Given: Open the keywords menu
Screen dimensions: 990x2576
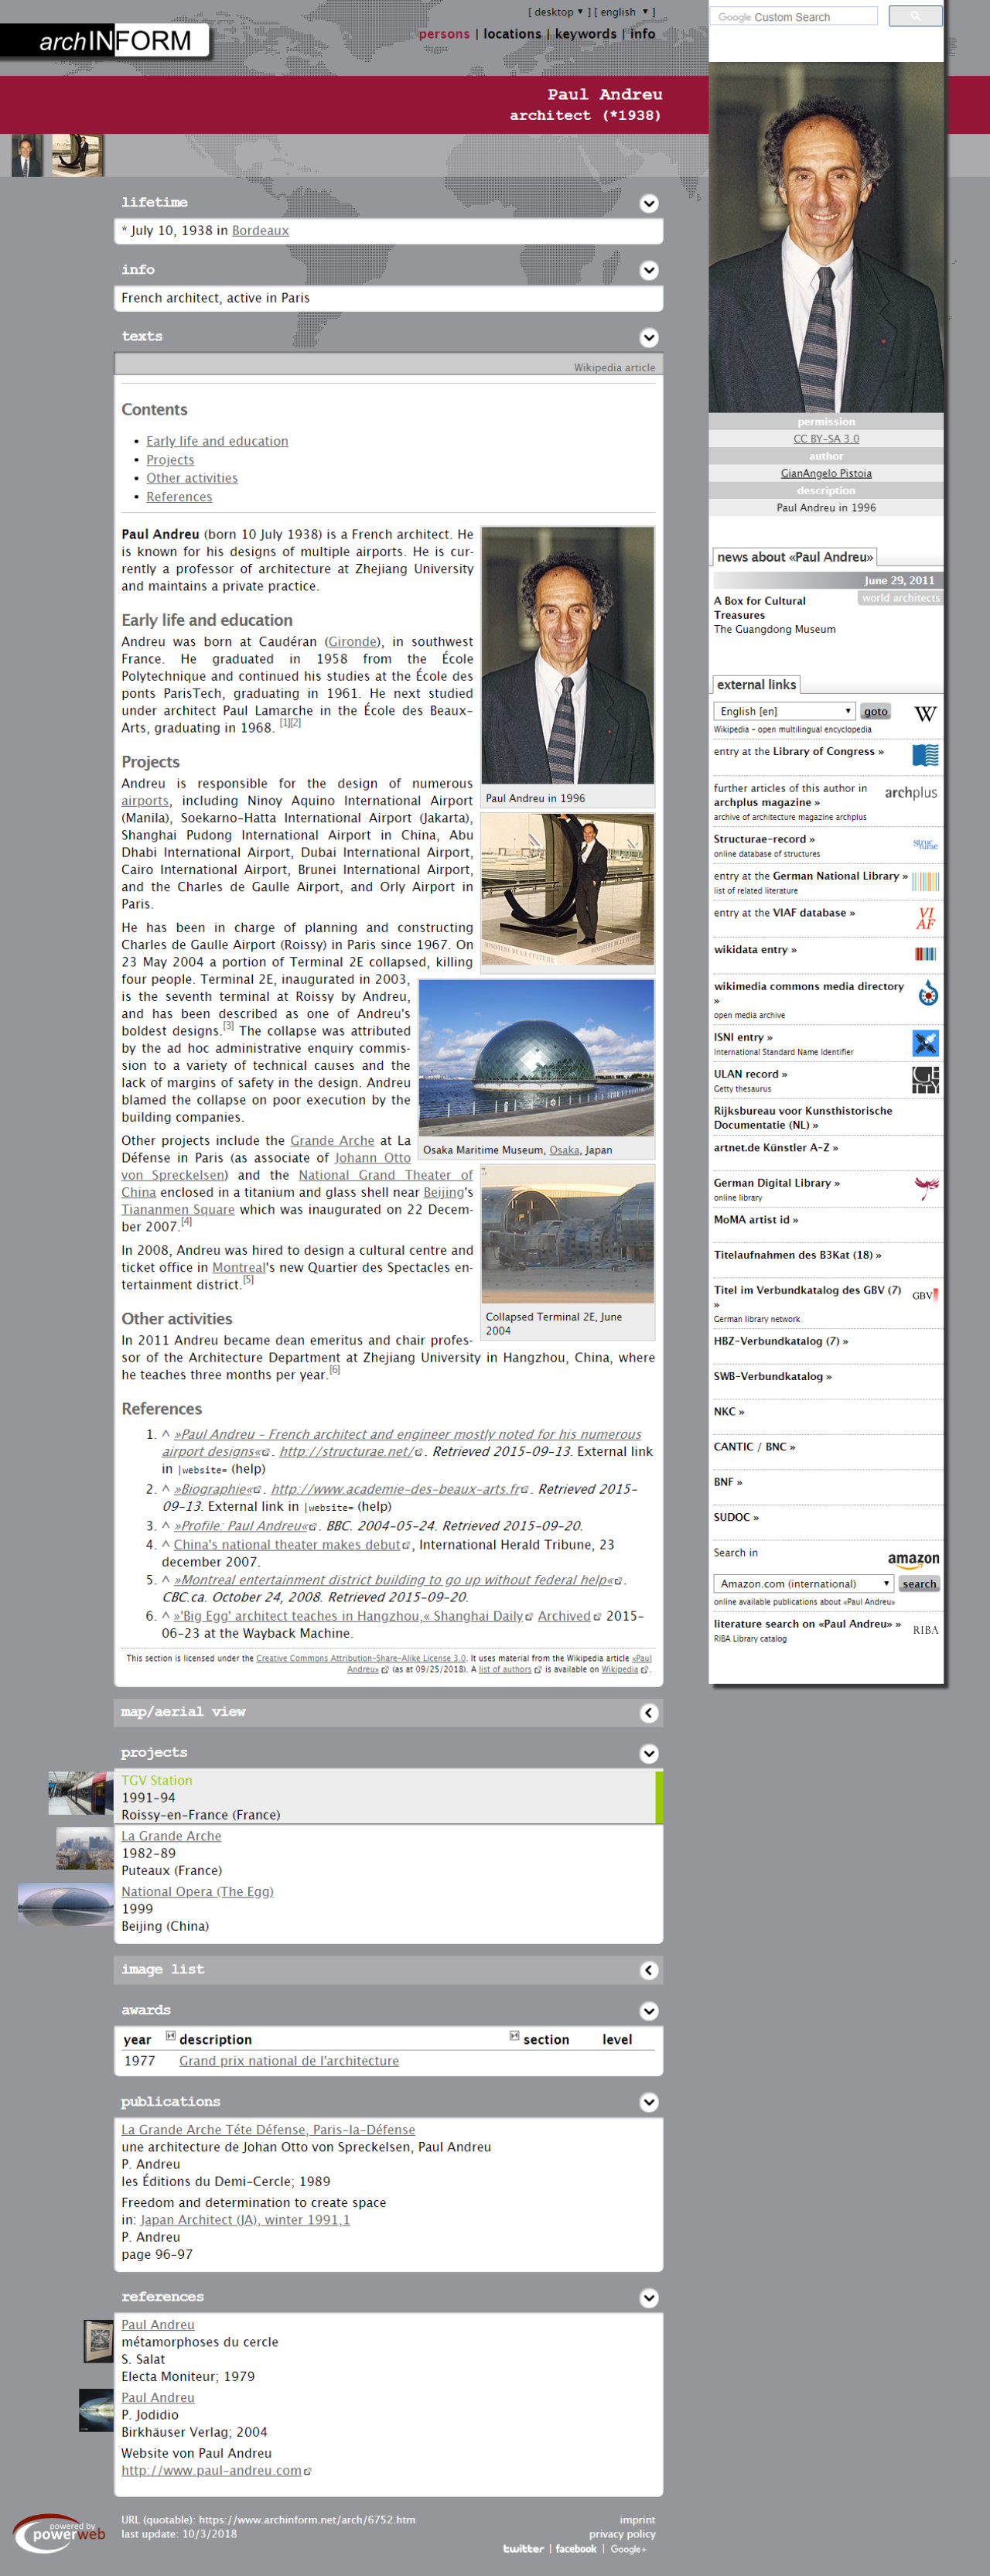Looking at the screenshot, I should 586,34.
